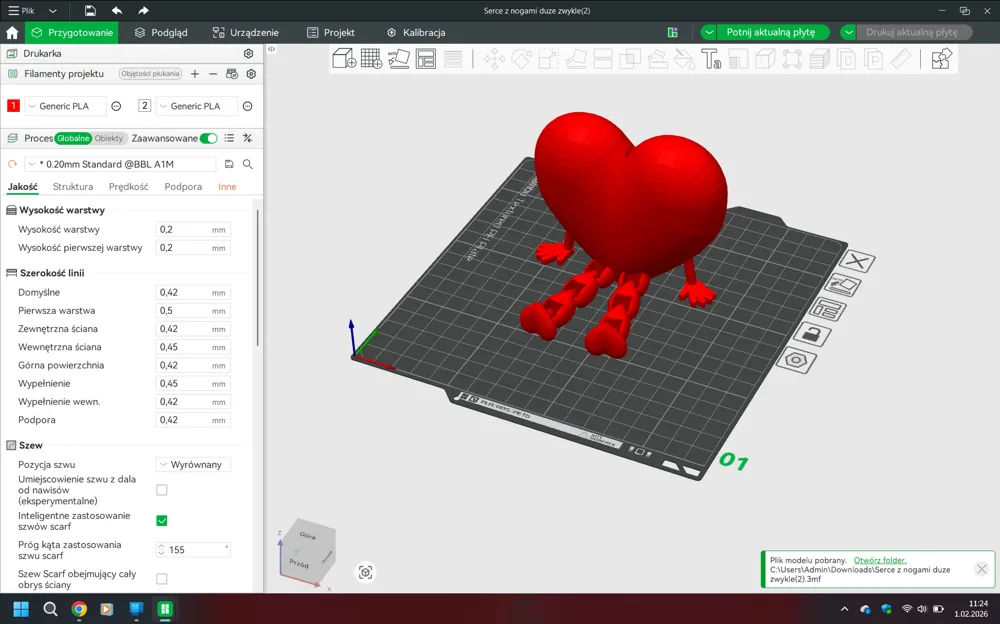Click Objętości płukania button

pyautogui.click(x=151, y=74)
